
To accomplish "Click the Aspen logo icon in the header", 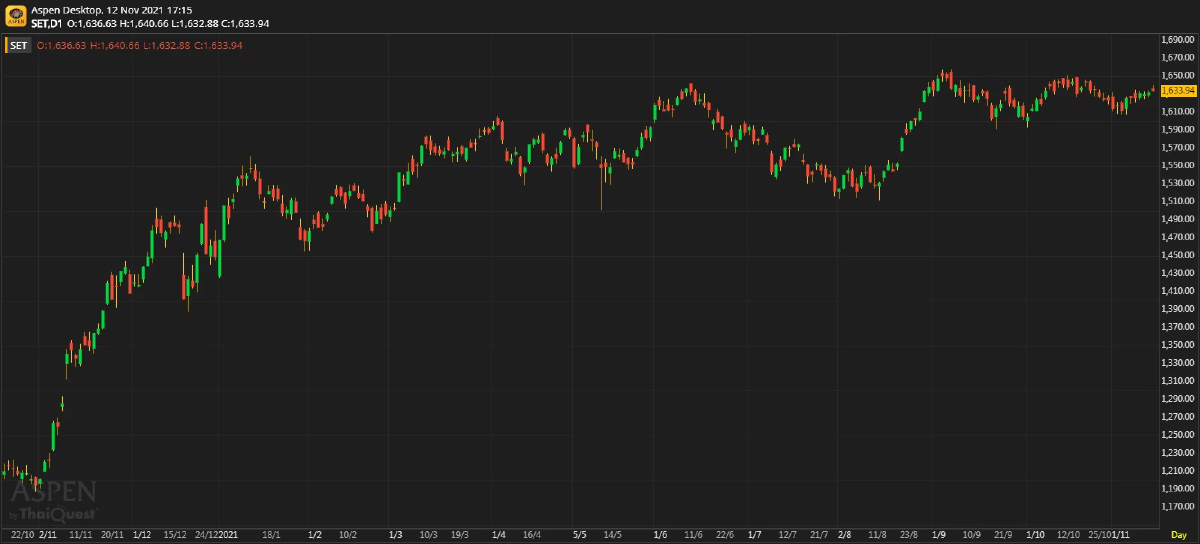I will 14,16.
